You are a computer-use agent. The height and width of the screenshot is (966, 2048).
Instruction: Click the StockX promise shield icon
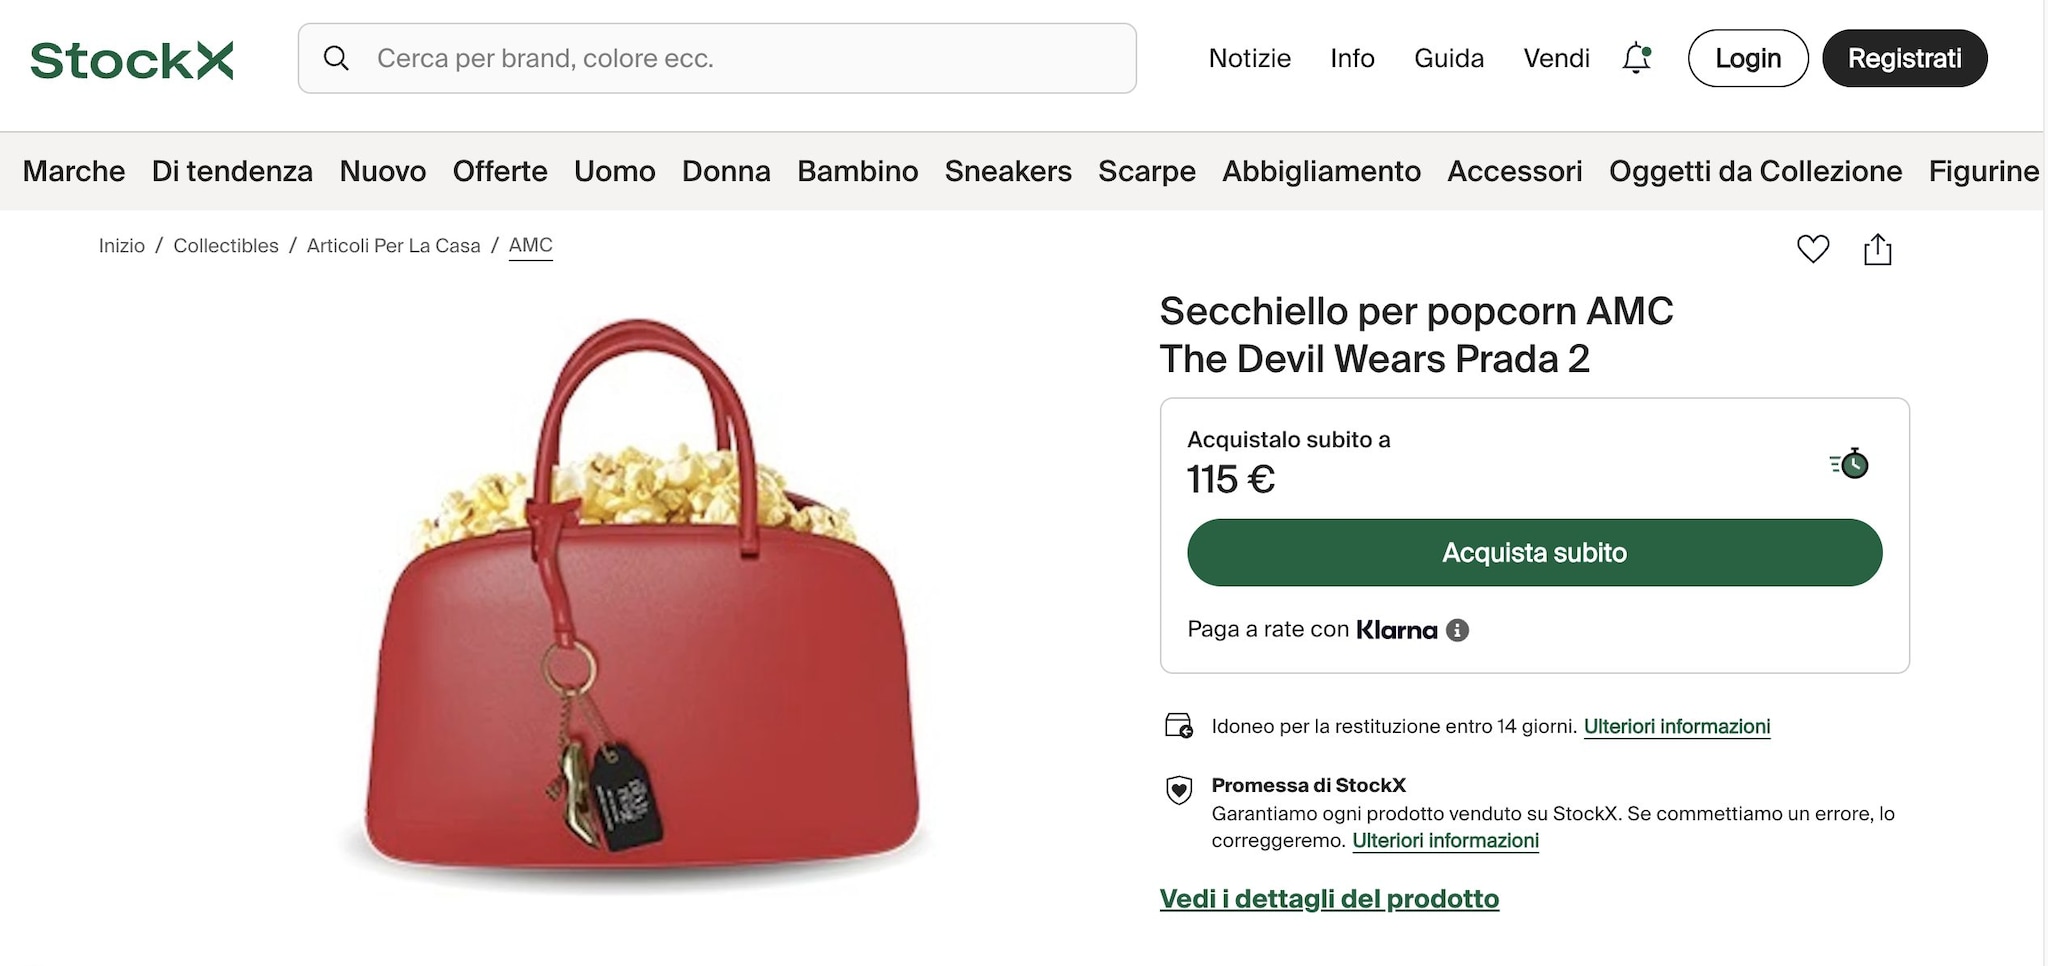1180,790
